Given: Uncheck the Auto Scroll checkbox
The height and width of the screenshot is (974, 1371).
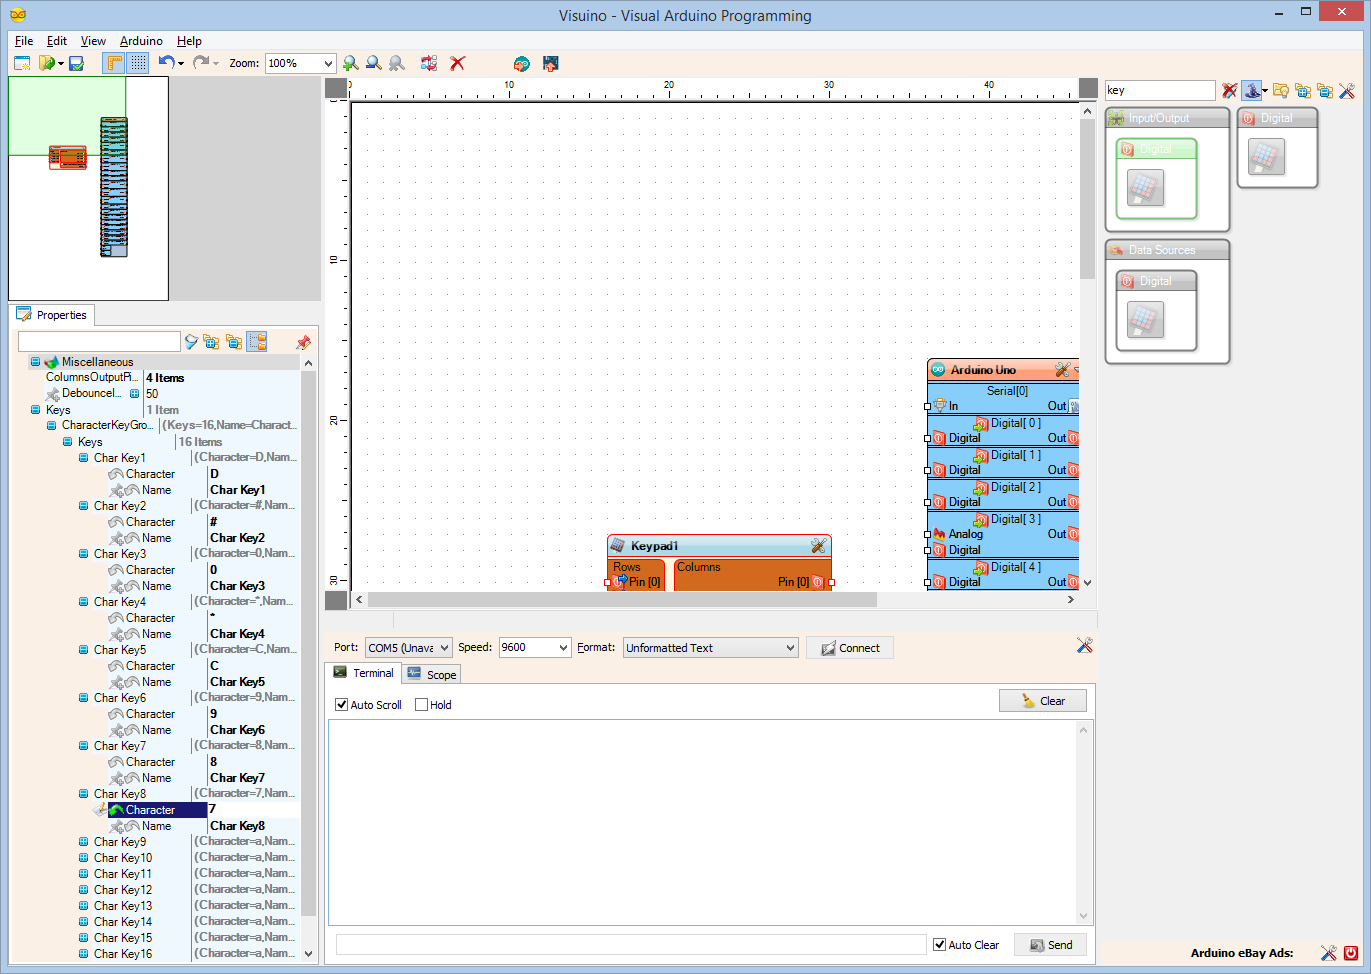Looking at the screenshot, I should [341, 705].
